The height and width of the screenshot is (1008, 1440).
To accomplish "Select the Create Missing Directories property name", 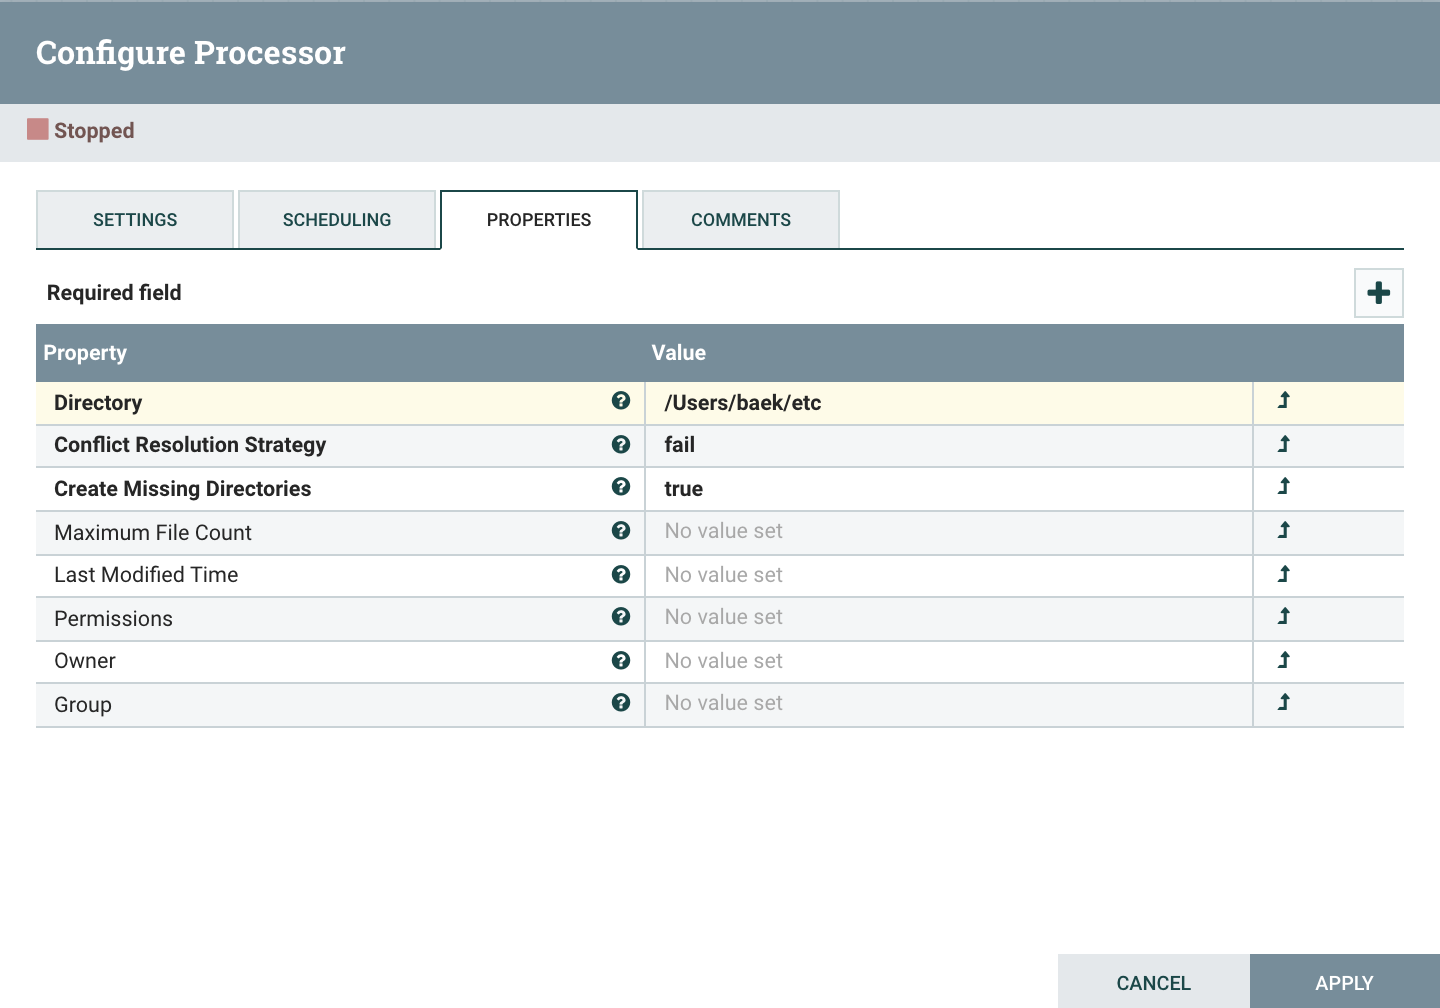I will tap(183, 489).
